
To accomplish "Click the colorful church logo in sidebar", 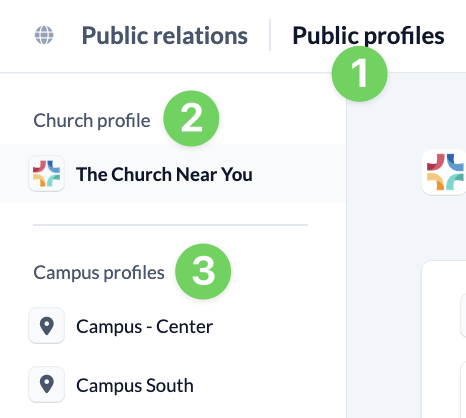I will coord(46,173).
